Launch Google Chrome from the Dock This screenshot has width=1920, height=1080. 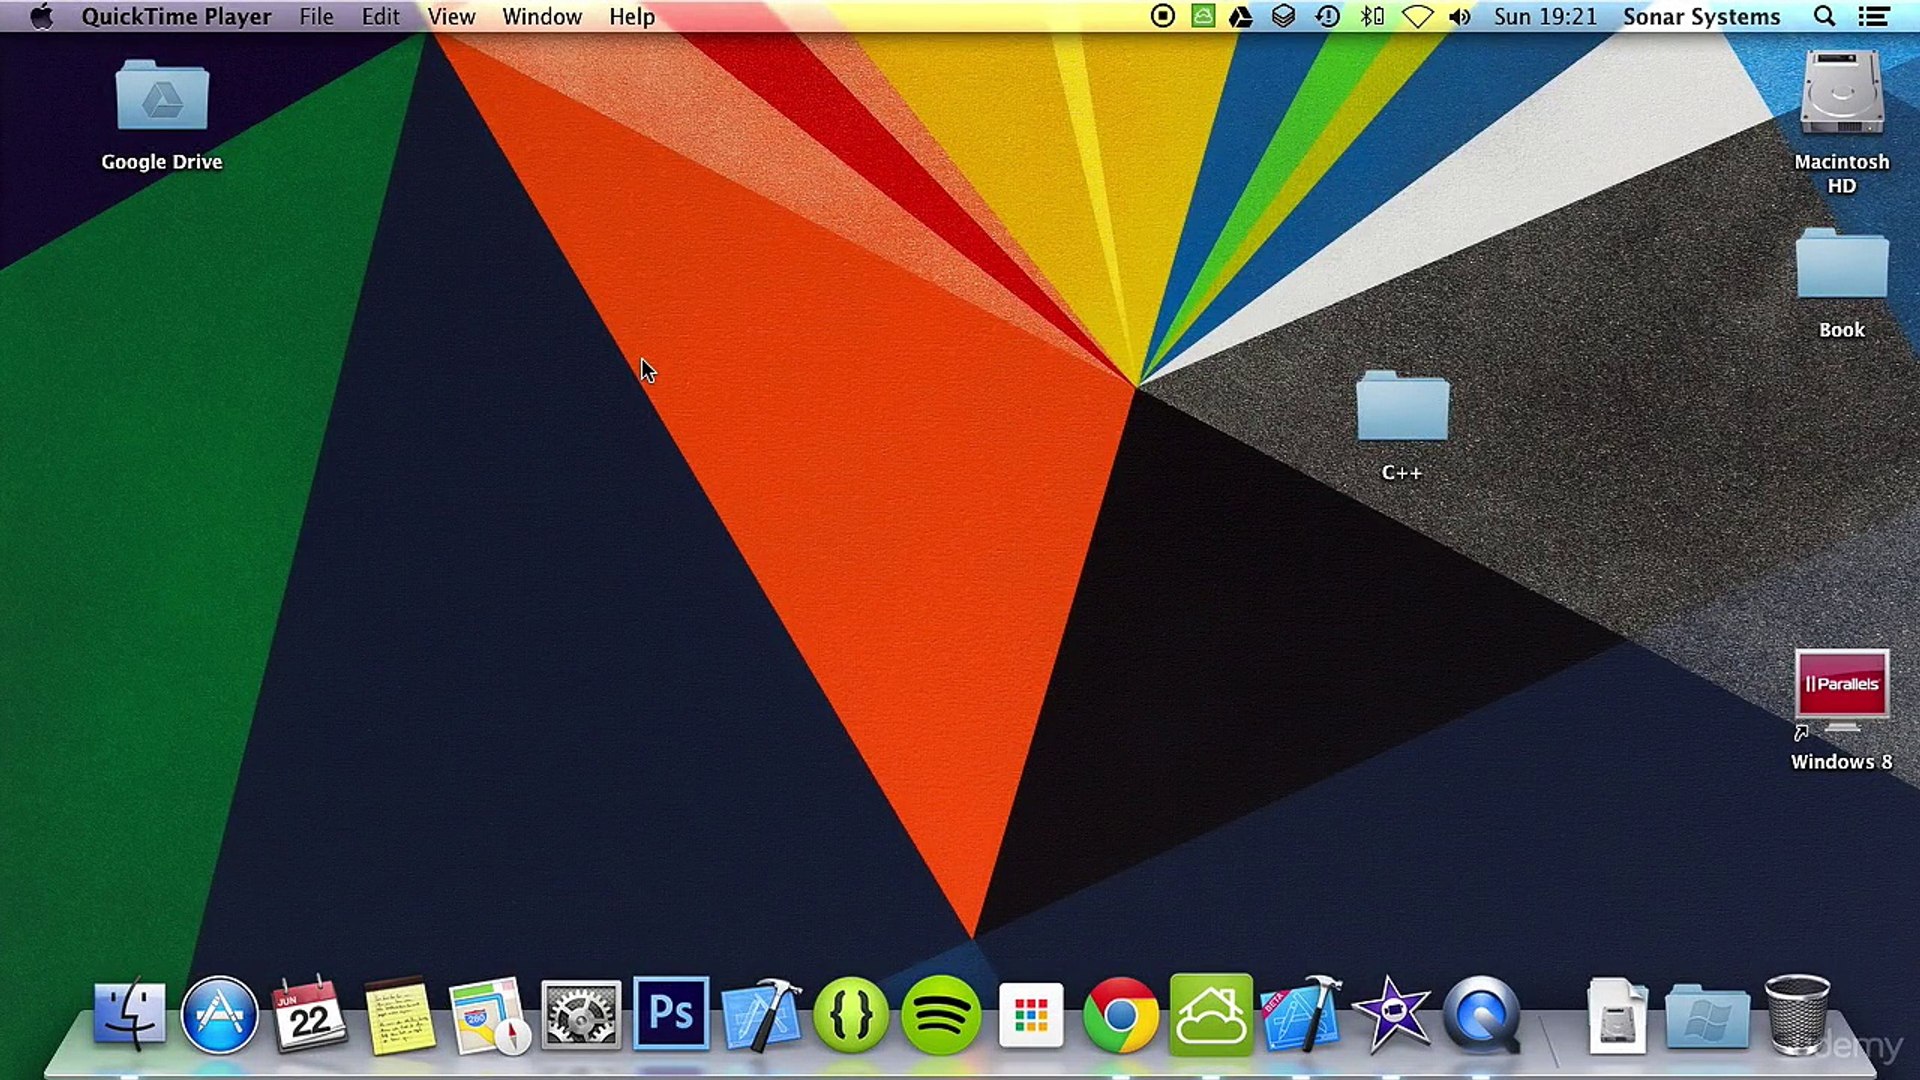(x=1121, y=1016)
